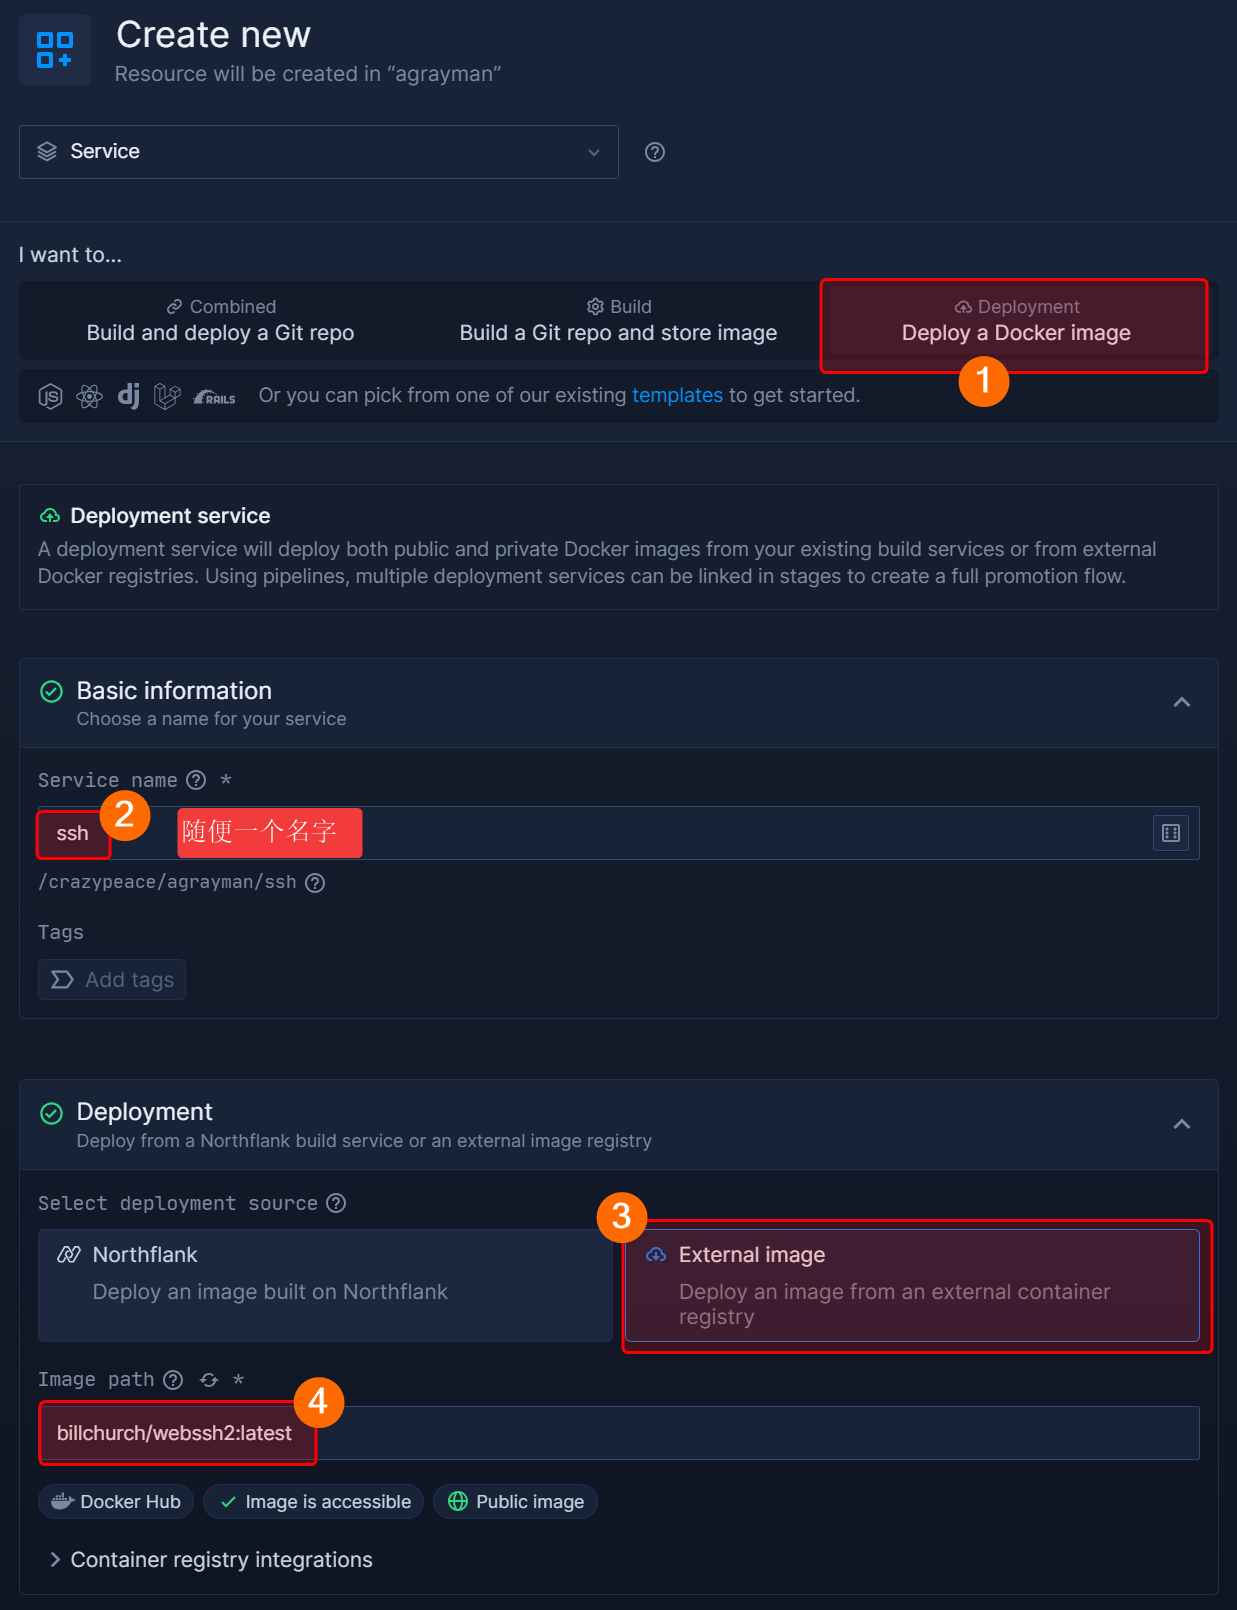Viewport: 1237px width, 1610px height.
Task: Click the name generator icon in the service name field
Action: click(x=1171, y=833)
